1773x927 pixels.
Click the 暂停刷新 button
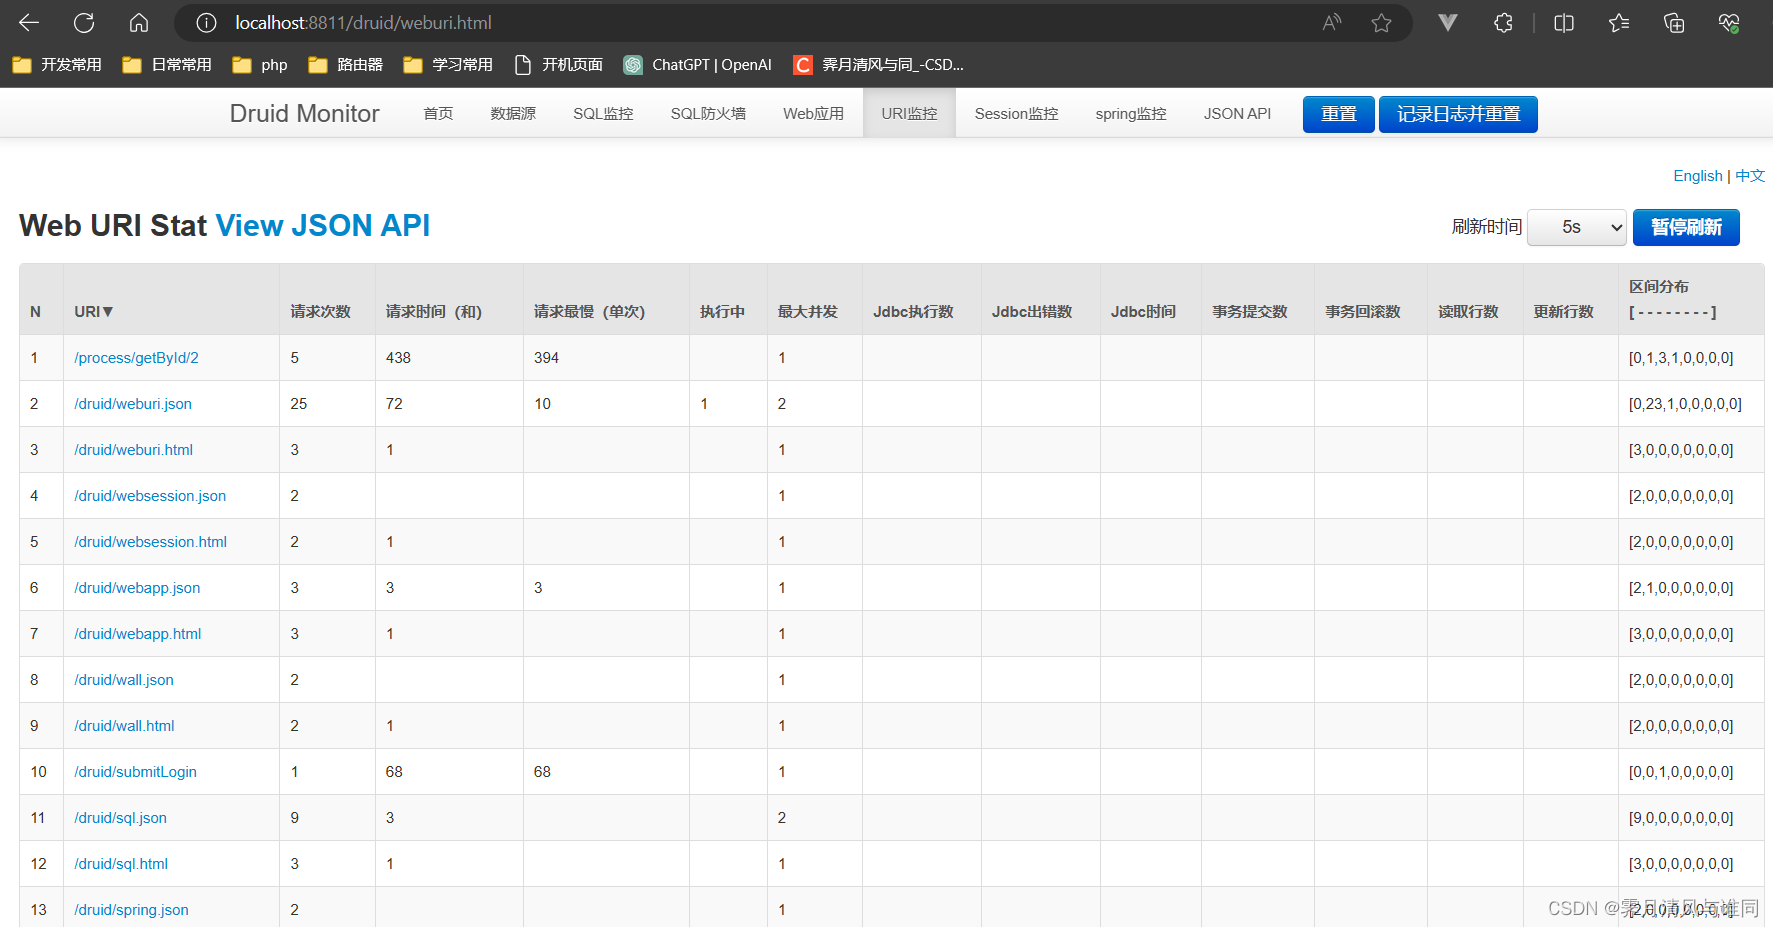tap(1686, 227)
